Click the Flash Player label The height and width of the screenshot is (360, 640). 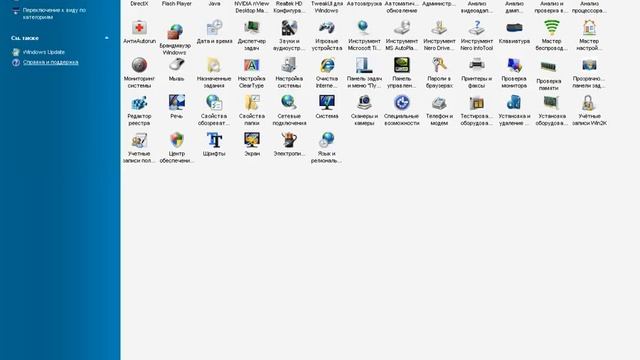[x=176, y=3]
